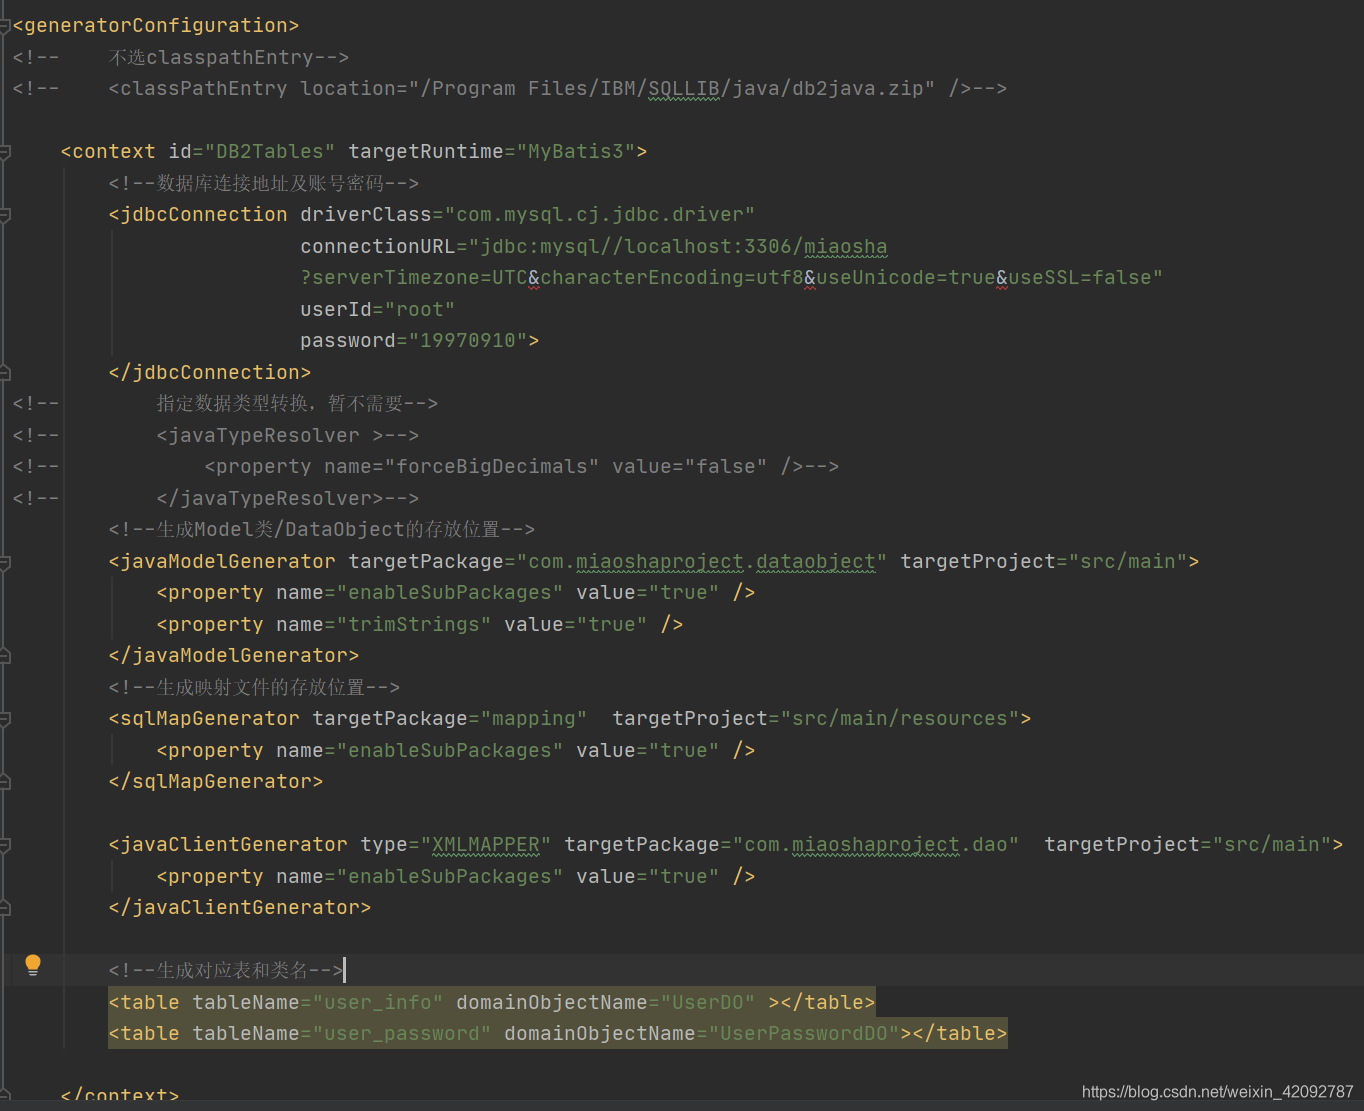Click fold marker at closing javaModelGenerator tag
The image size is (1364, 1111).
point(5,656)
